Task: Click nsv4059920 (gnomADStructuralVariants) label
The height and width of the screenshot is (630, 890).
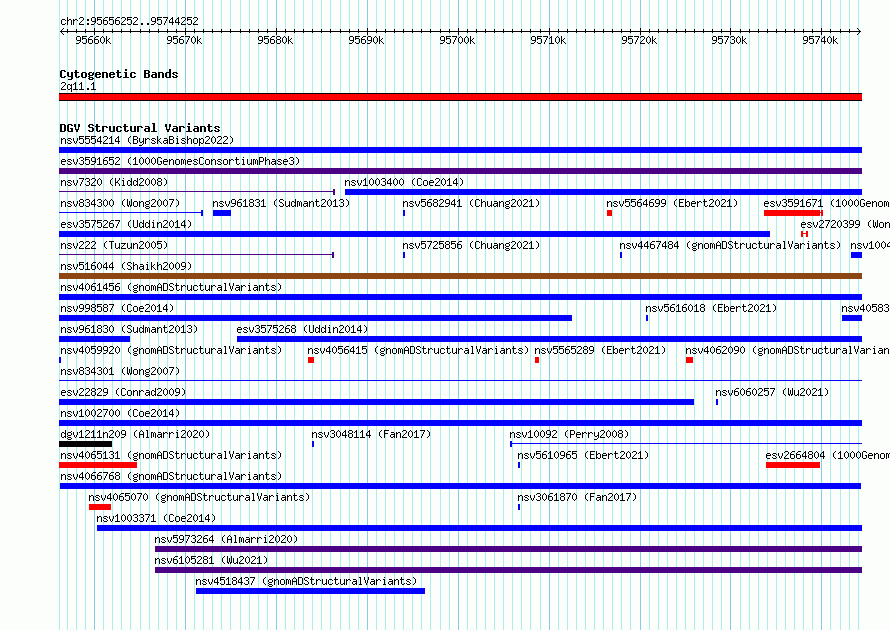Action: 171,350
